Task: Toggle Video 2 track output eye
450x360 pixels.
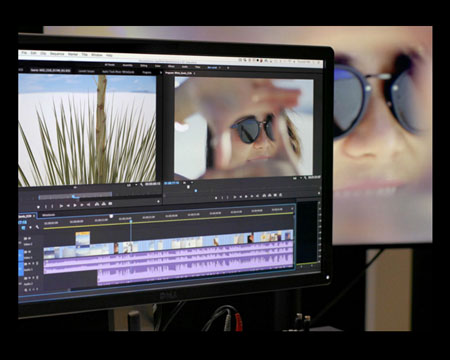Action: (x=29, y=239)
